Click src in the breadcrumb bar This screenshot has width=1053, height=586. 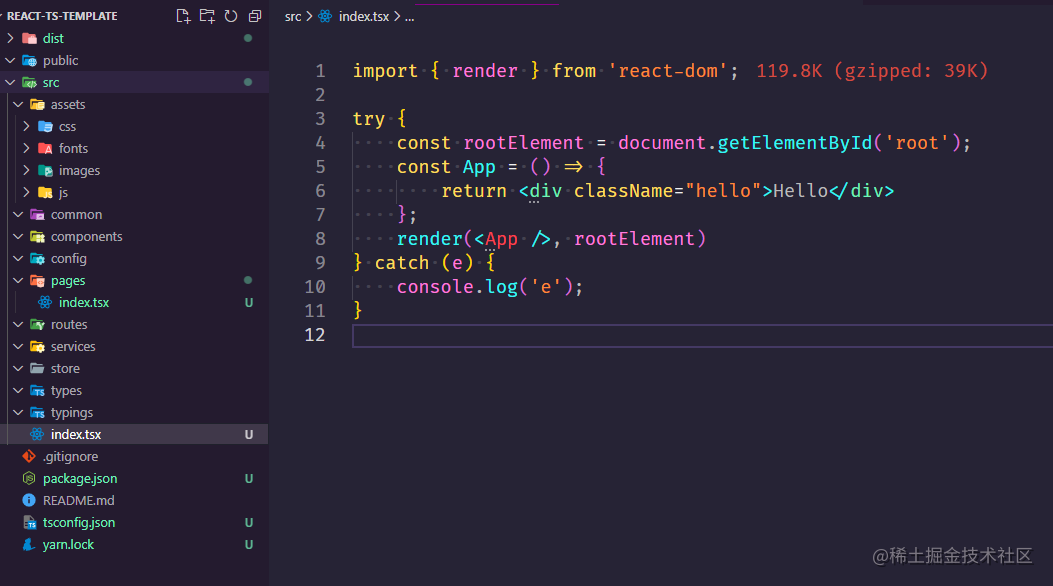[291, 16]
